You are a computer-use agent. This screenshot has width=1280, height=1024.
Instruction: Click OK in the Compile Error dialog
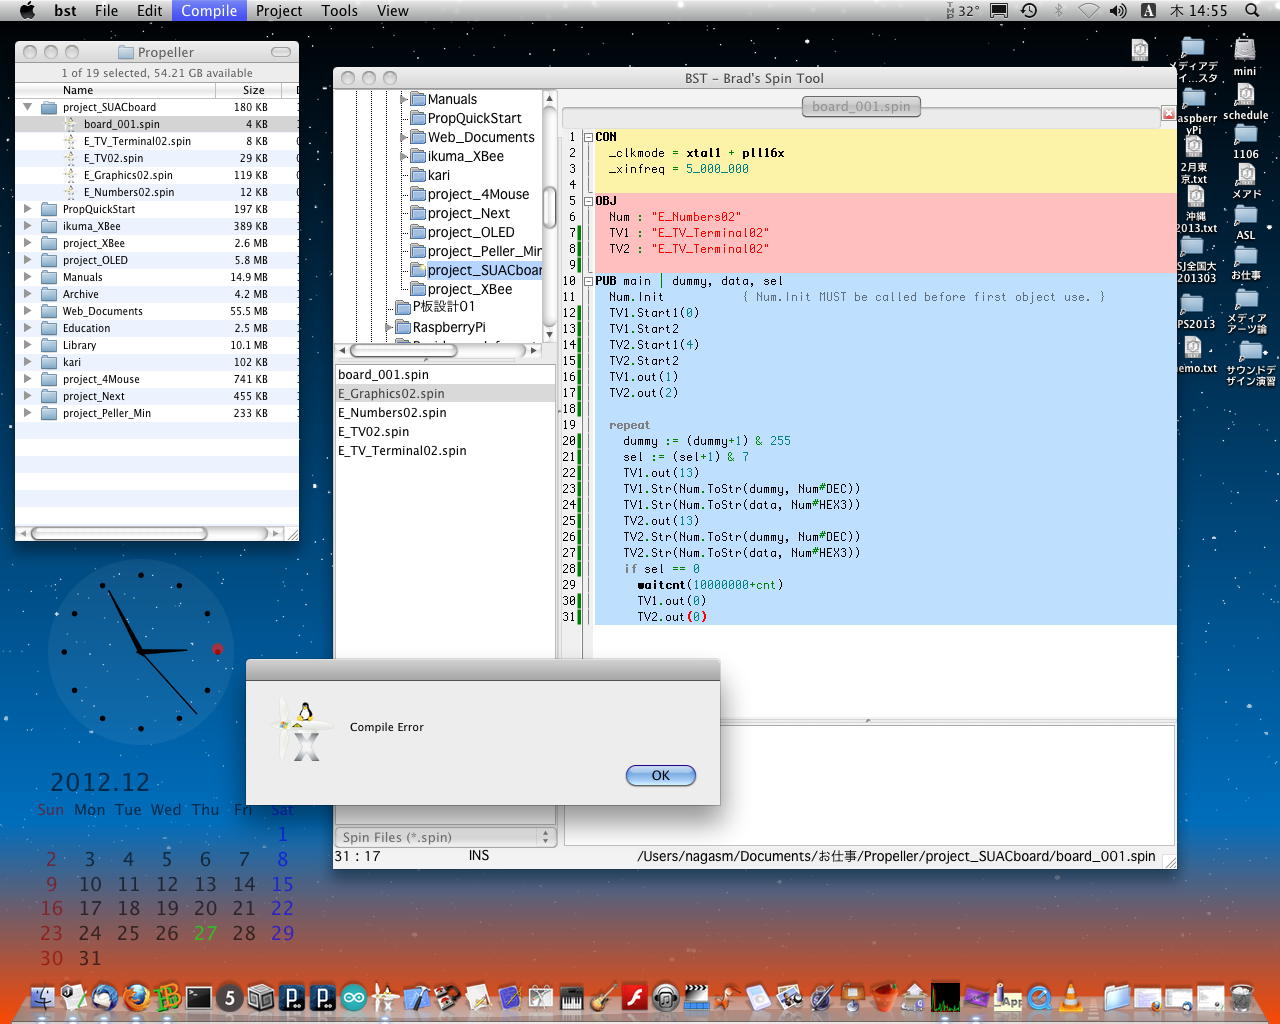click(x=660, y=776)
